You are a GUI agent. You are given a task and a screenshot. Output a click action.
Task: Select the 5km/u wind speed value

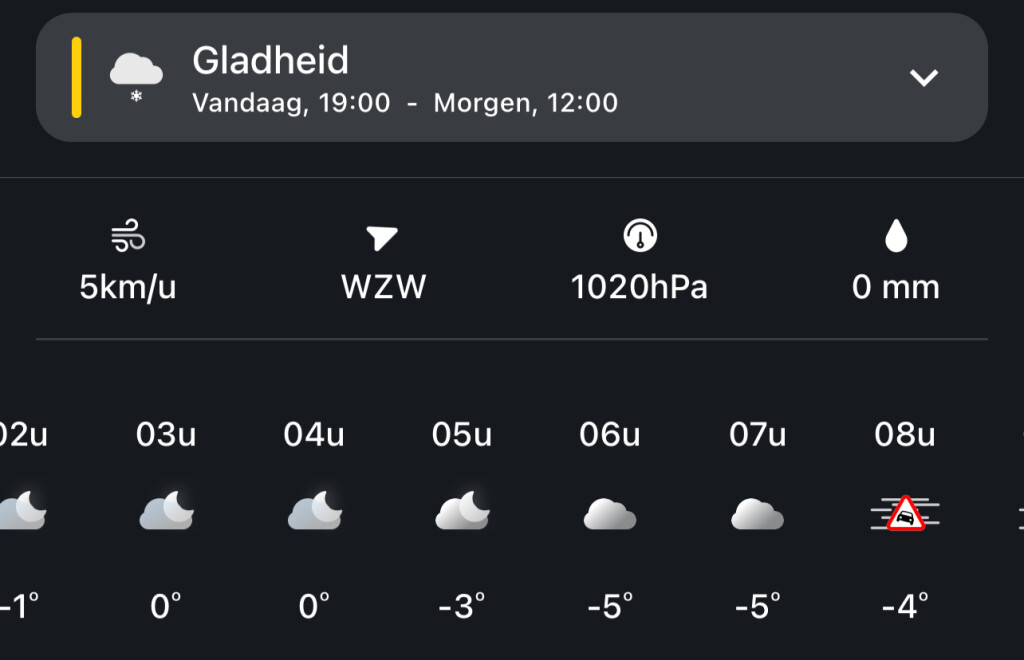128,288
